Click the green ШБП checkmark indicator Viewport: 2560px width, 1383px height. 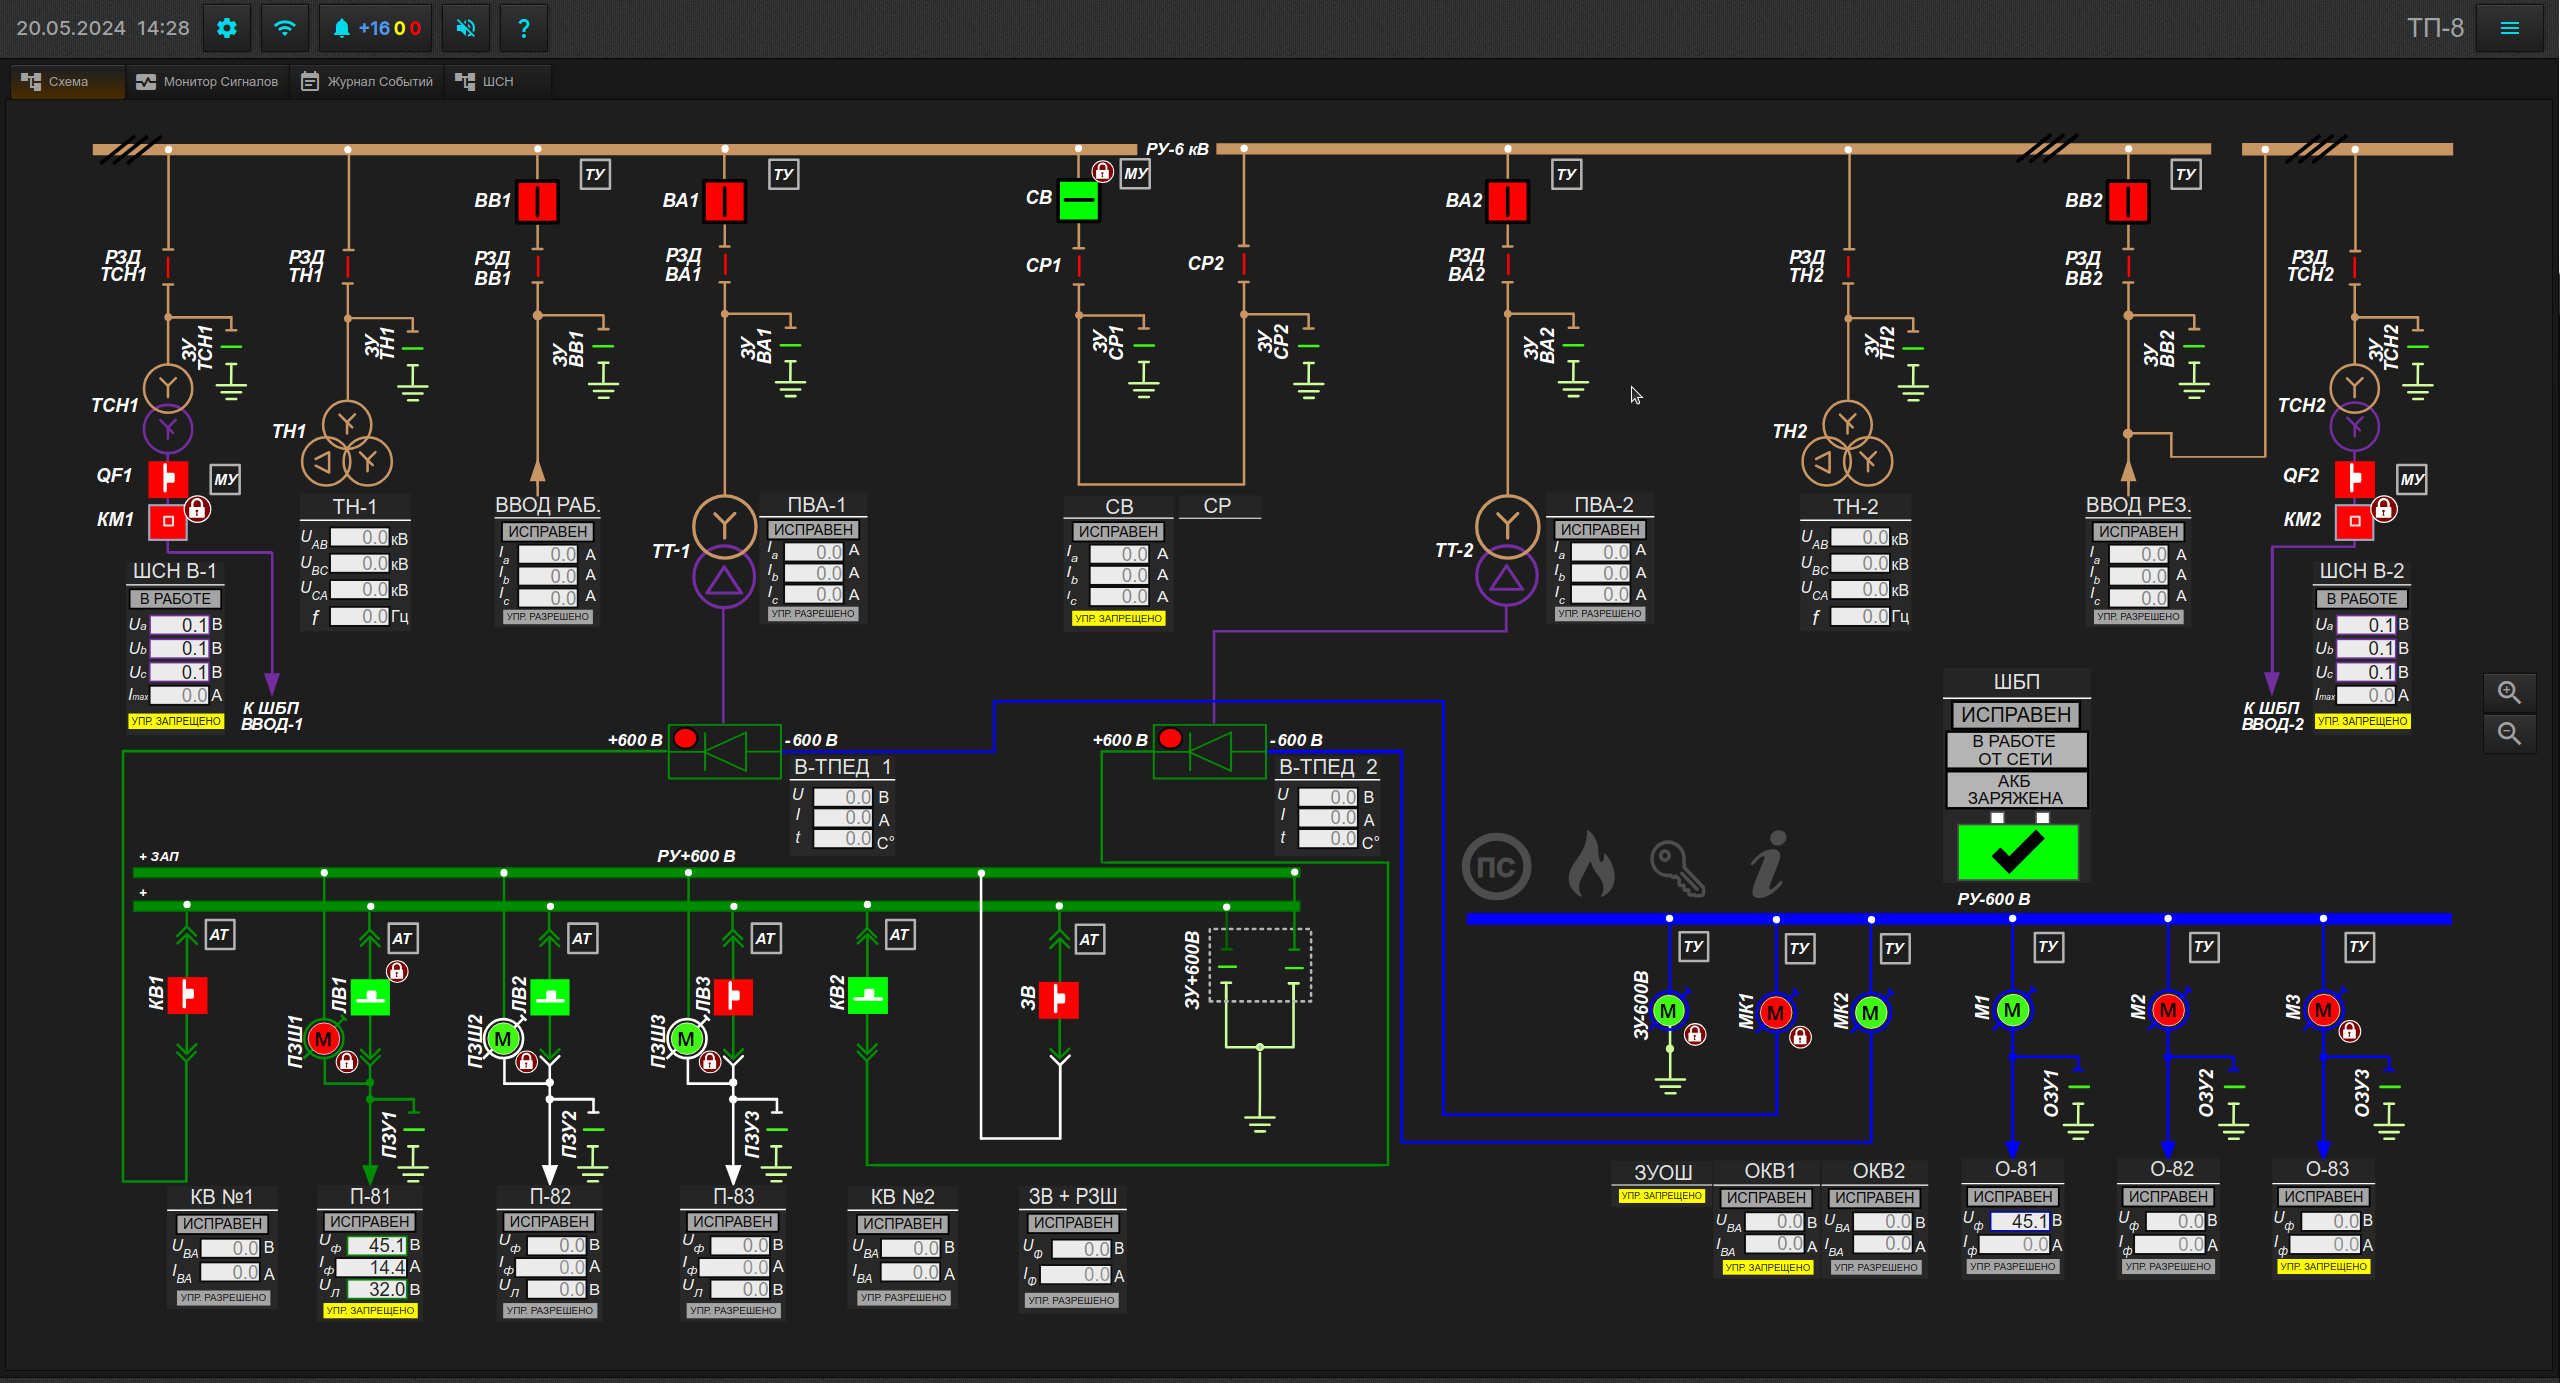tap(2018, 852)
